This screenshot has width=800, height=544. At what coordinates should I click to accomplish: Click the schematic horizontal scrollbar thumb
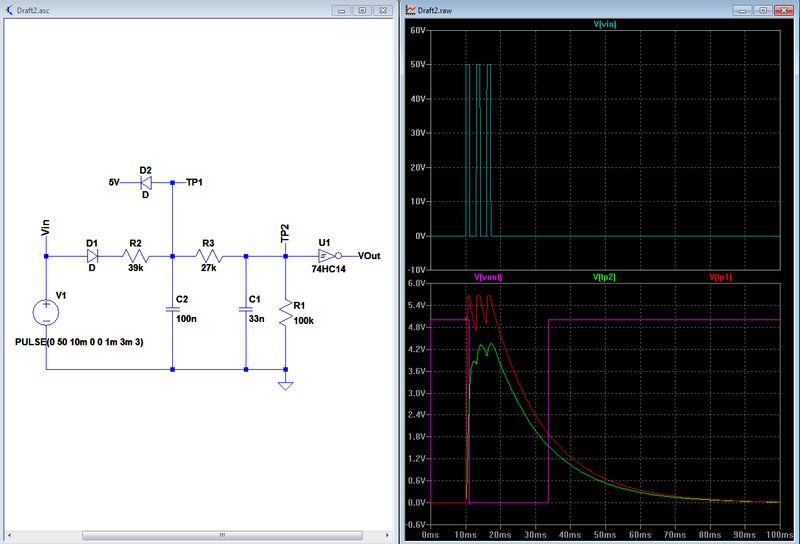pyautogui.click(x=222, y=535)
